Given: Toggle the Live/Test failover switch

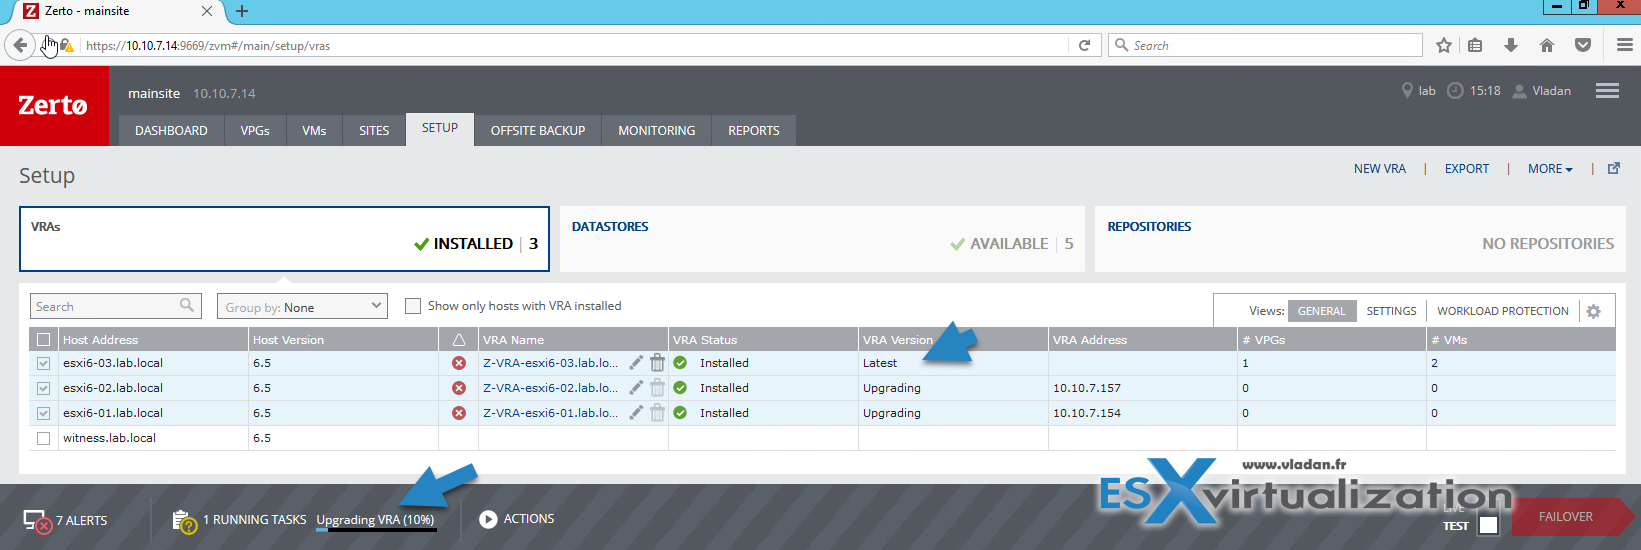Looking at the screenshot, I should pyautogui.click(x=1489, y=525).
